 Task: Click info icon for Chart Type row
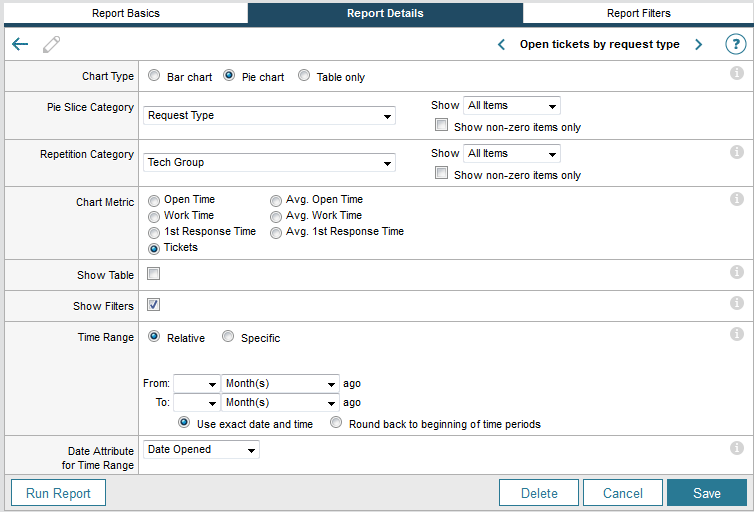[737, 73]
